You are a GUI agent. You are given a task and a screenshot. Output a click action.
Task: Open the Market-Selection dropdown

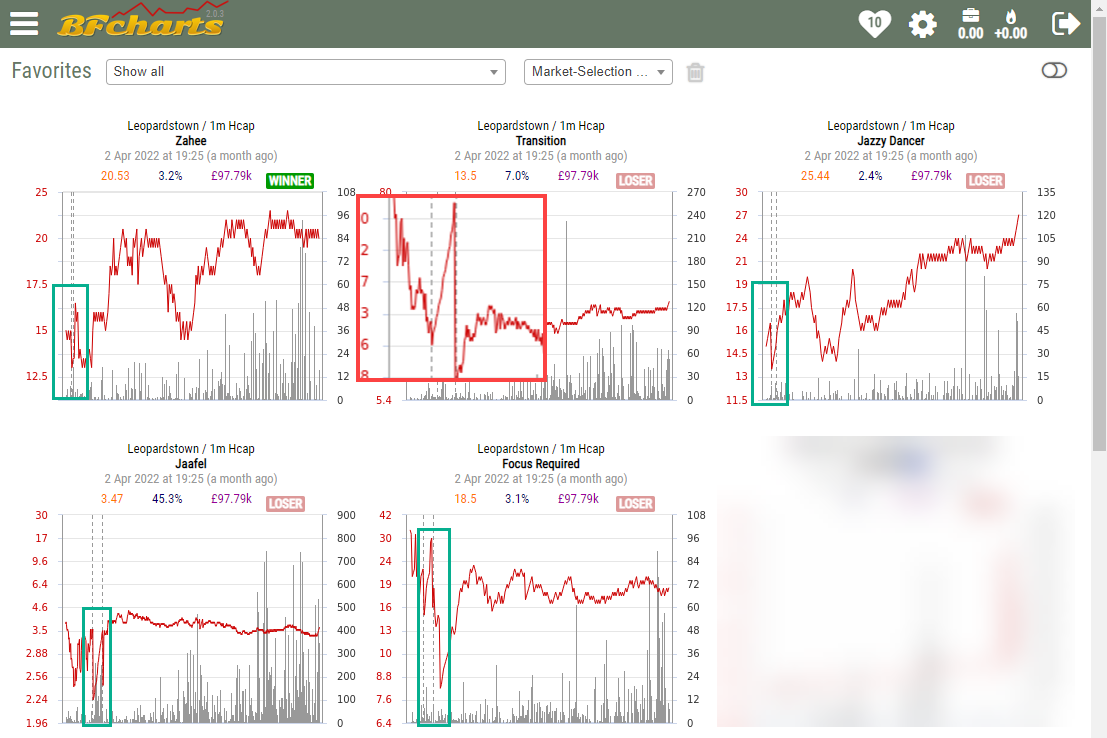[x=598, y=72]
